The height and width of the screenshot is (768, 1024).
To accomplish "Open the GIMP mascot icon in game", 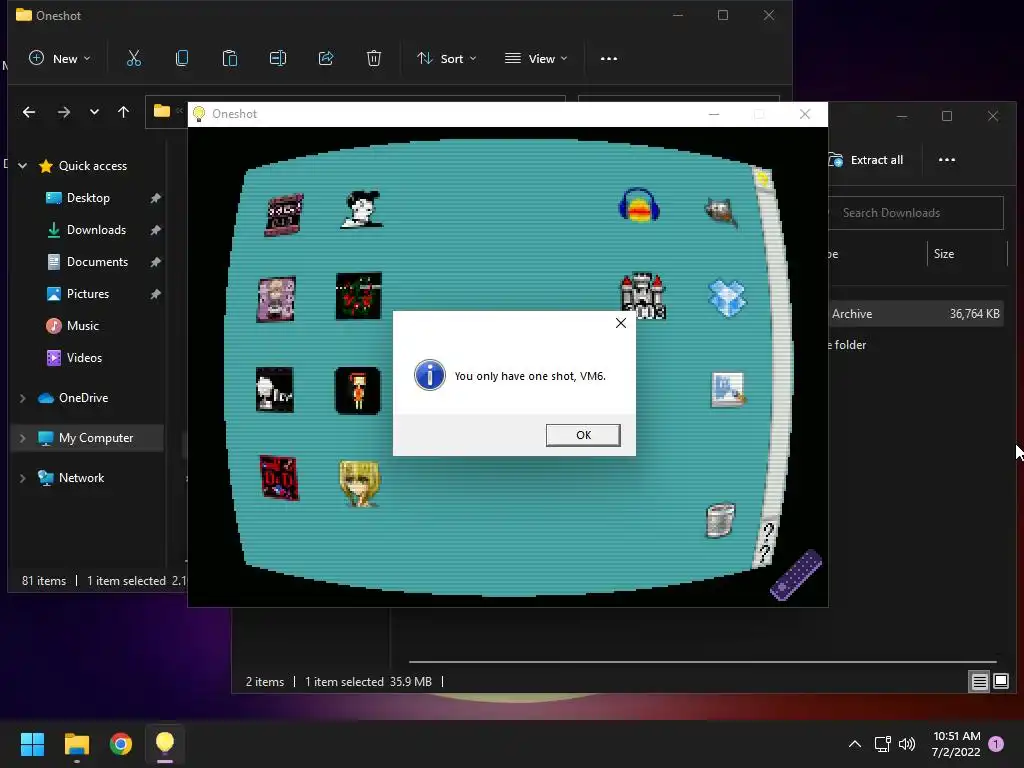I will point(721,212).
